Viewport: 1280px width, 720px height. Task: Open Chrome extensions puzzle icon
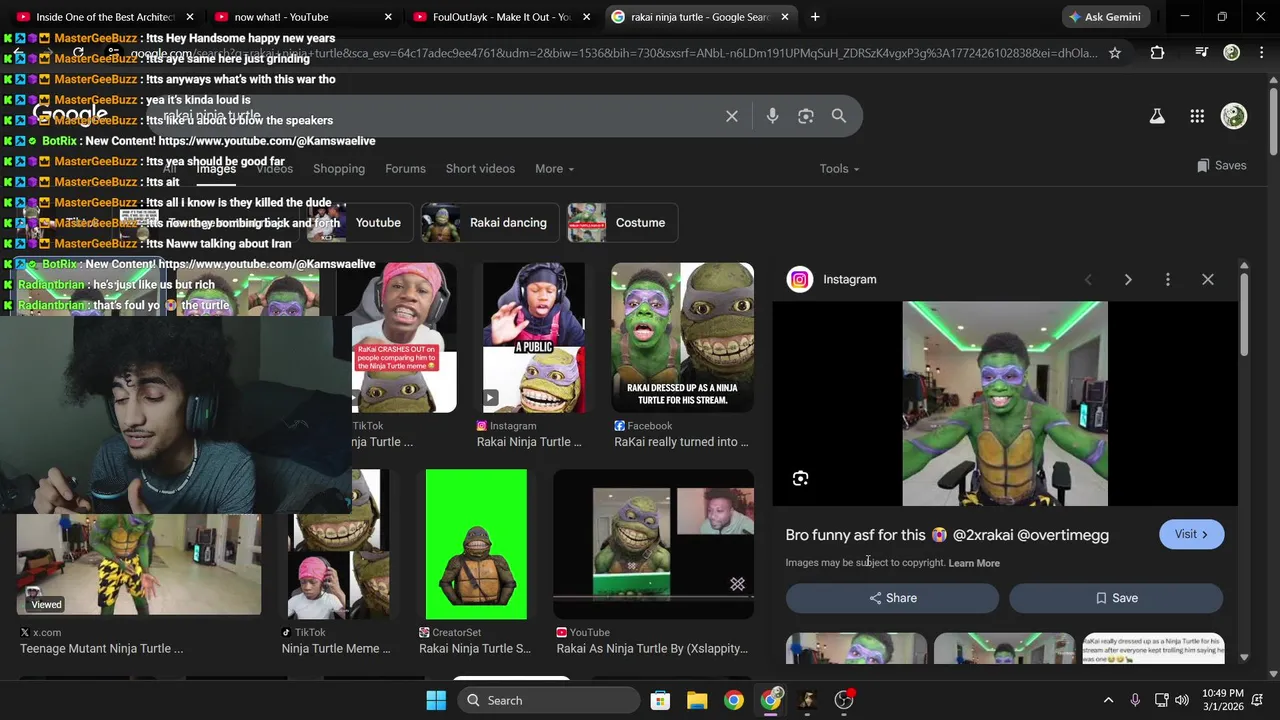point(1157,53)
